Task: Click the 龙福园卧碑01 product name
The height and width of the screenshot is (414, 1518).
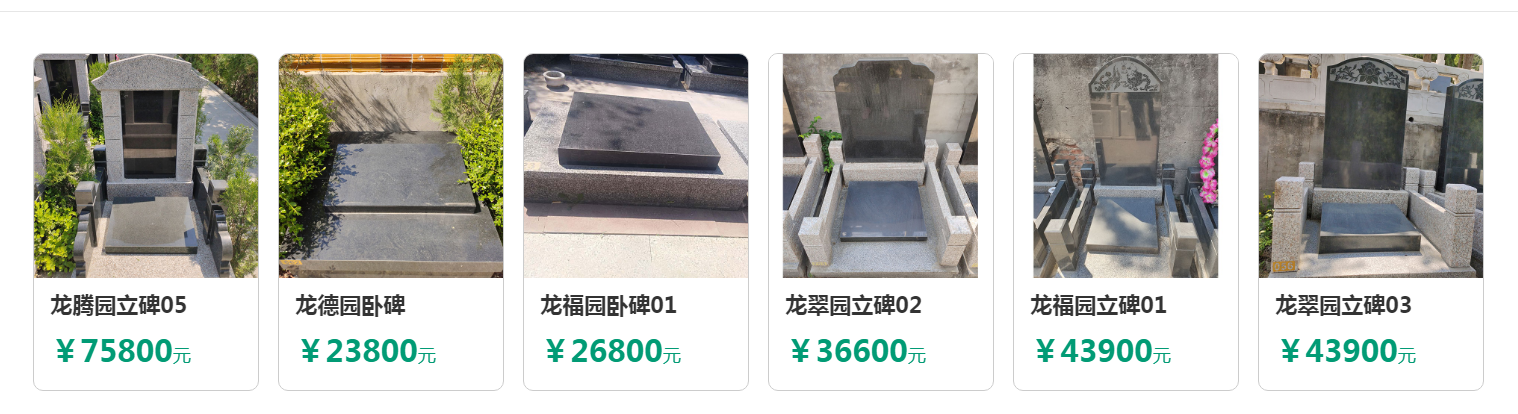Action: 609,305
